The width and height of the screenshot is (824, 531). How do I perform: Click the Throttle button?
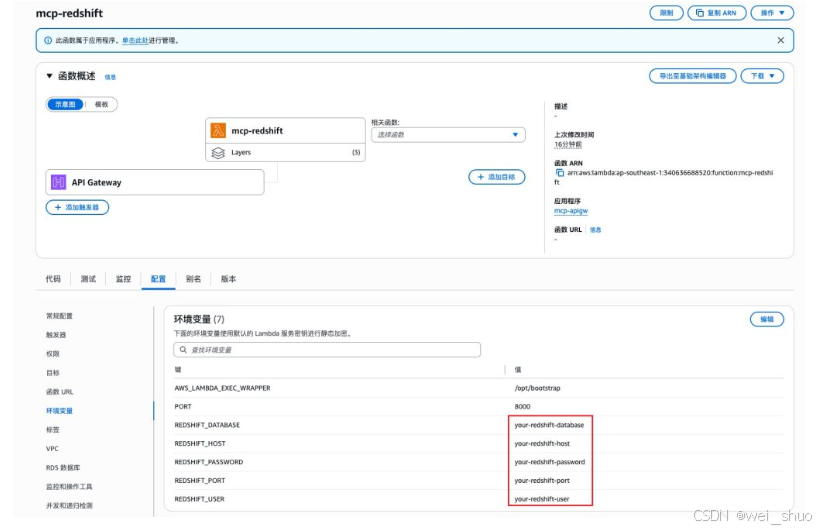click(666, 13)
